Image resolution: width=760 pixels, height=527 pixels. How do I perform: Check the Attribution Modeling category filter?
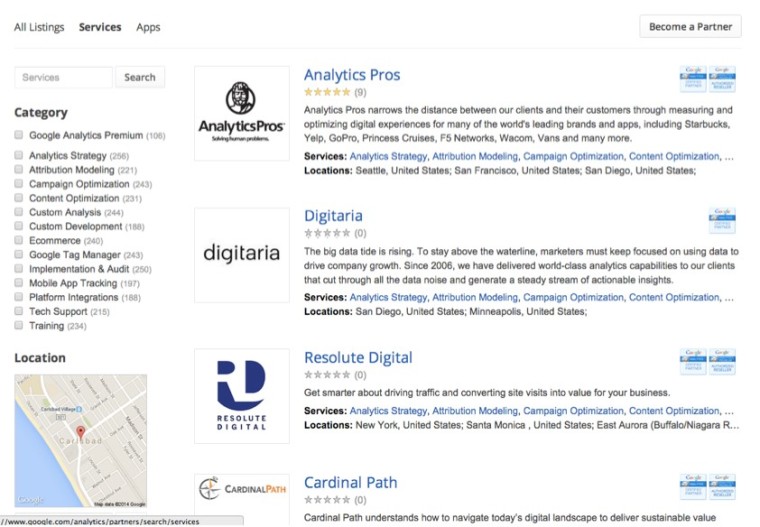[x=18, y=169]
